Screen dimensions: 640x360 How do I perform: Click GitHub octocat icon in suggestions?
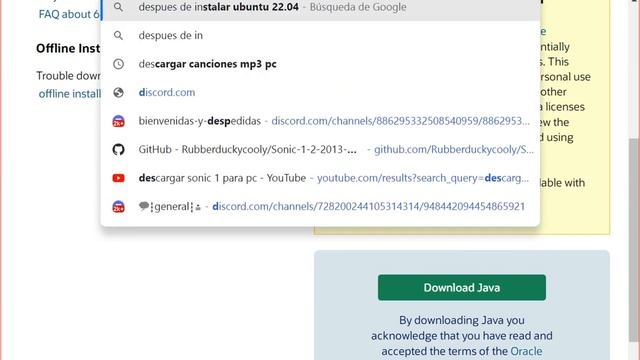(x=118, y=149)
